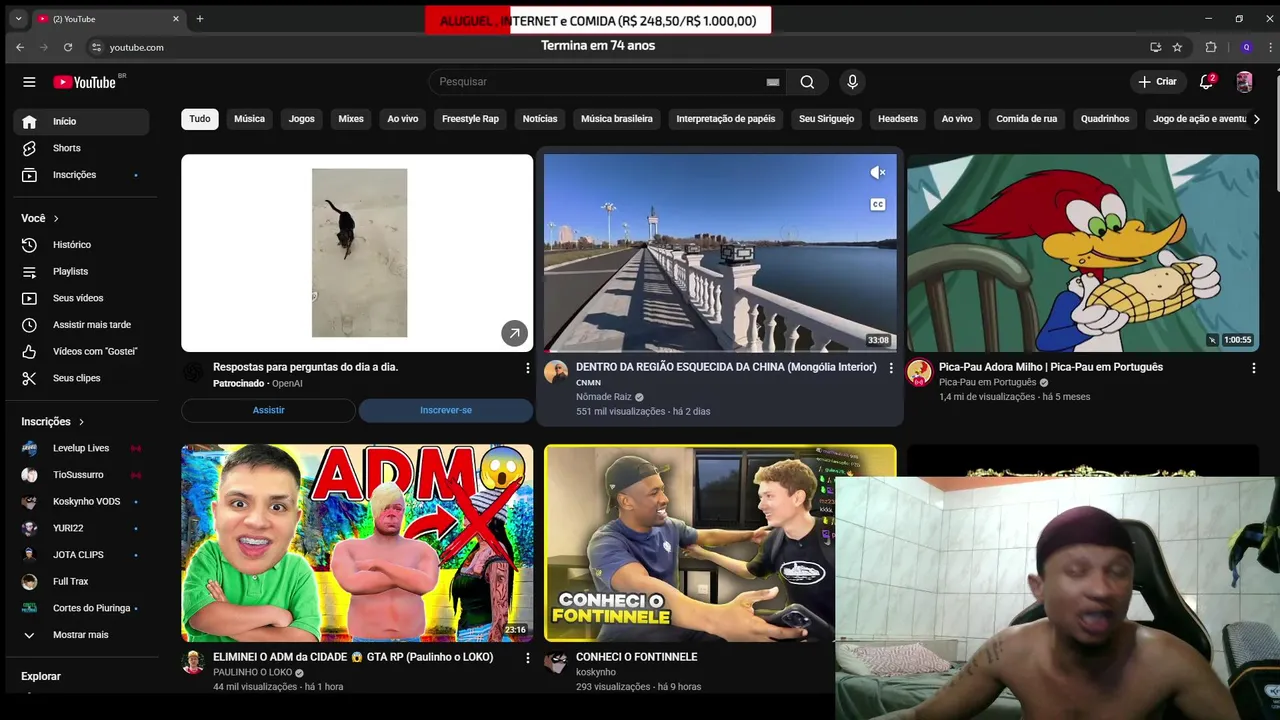Open JOTA CLIPS channel
The width and height of the screenshot is (1280, 720).
tap(81, 555)
